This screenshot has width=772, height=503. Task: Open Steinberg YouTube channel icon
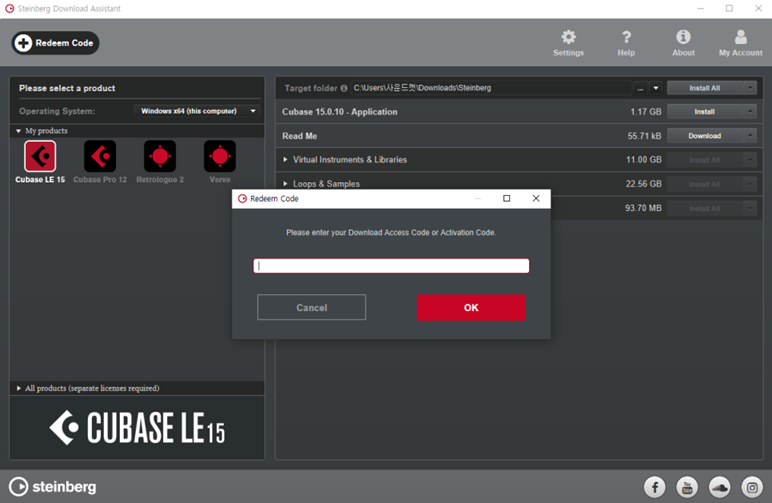point(687,487)
